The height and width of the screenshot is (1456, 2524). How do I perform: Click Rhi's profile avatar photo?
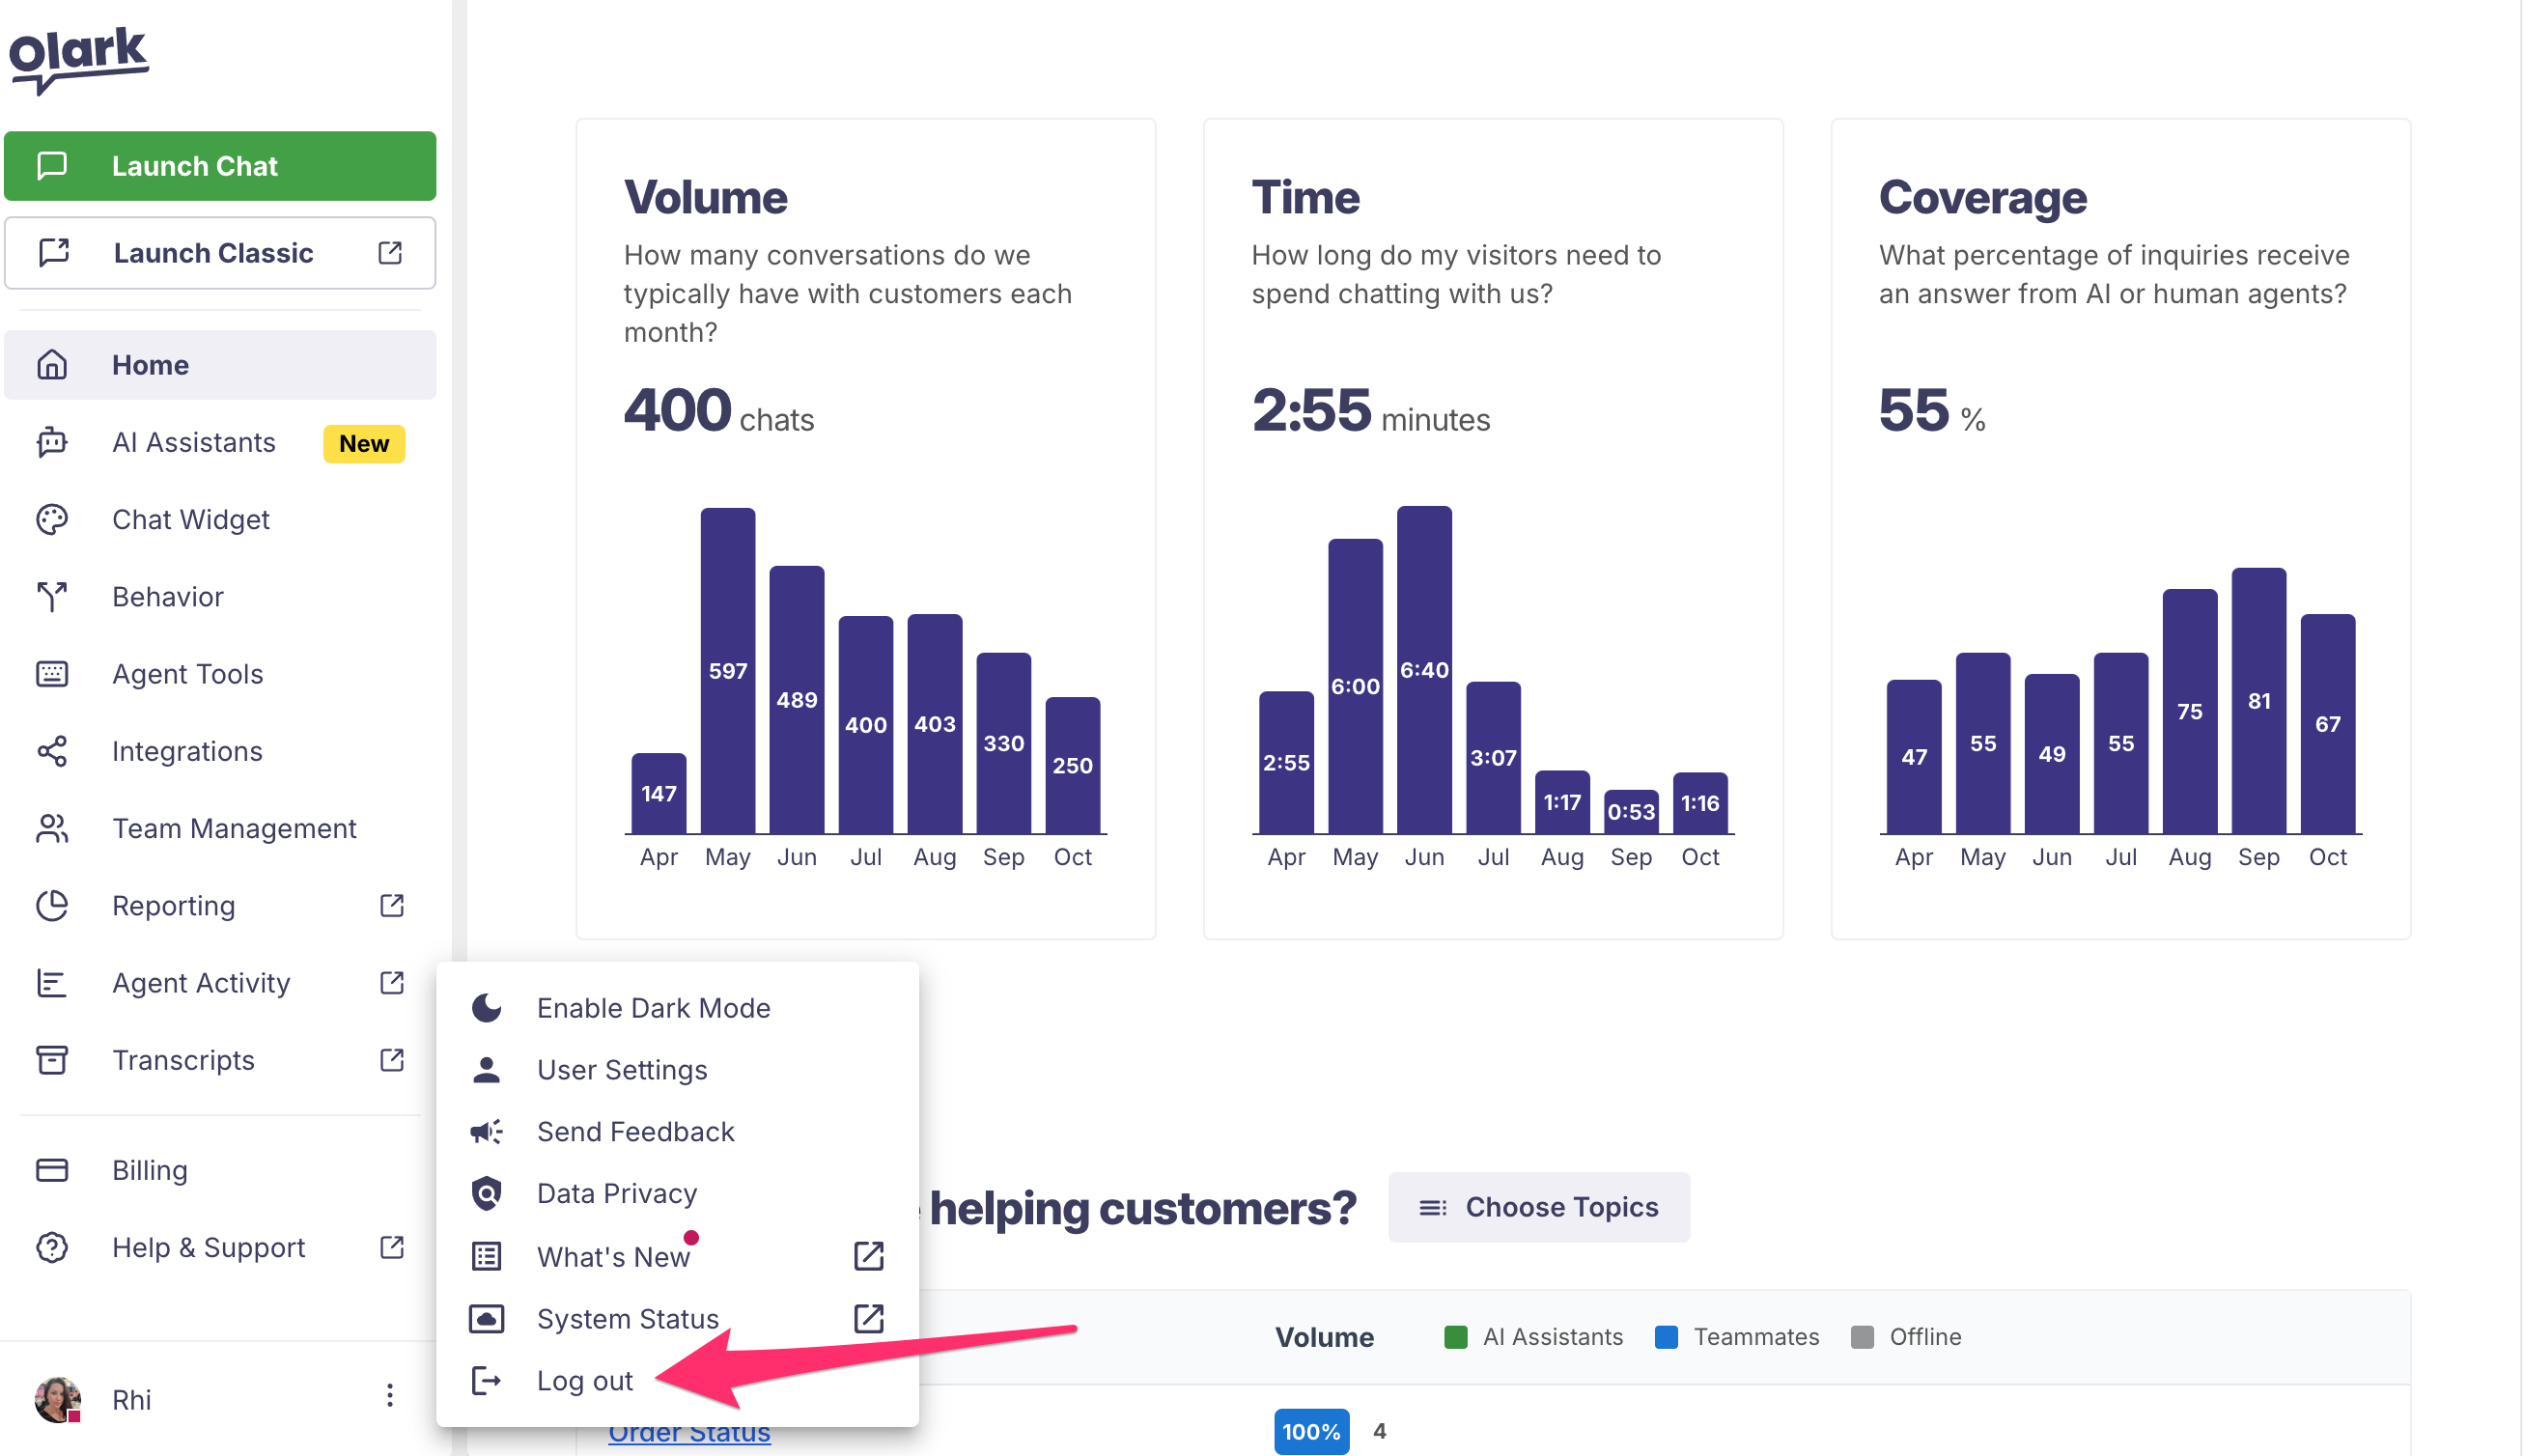point(57,1398)
